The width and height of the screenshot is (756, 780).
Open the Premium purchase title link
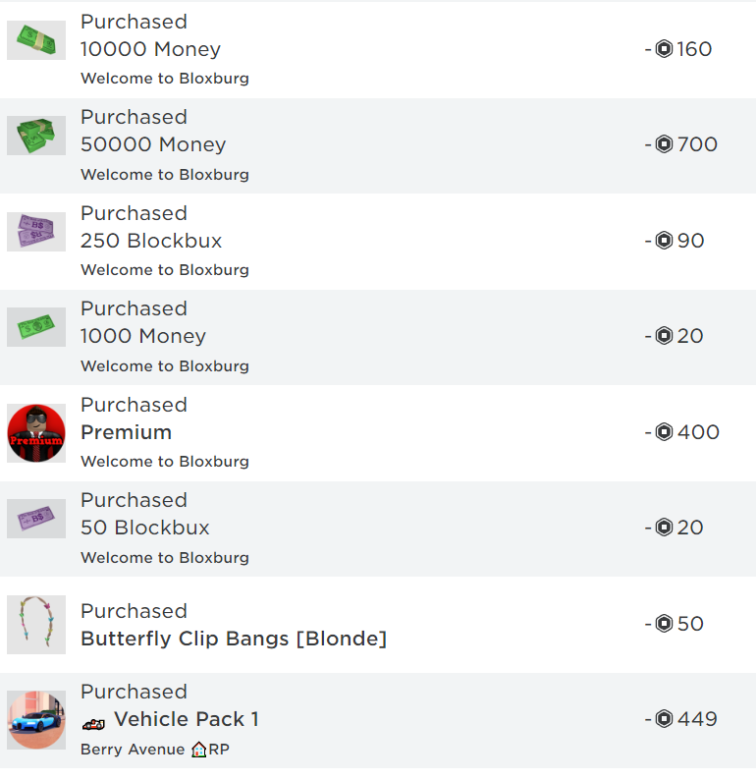coord(126,433)
